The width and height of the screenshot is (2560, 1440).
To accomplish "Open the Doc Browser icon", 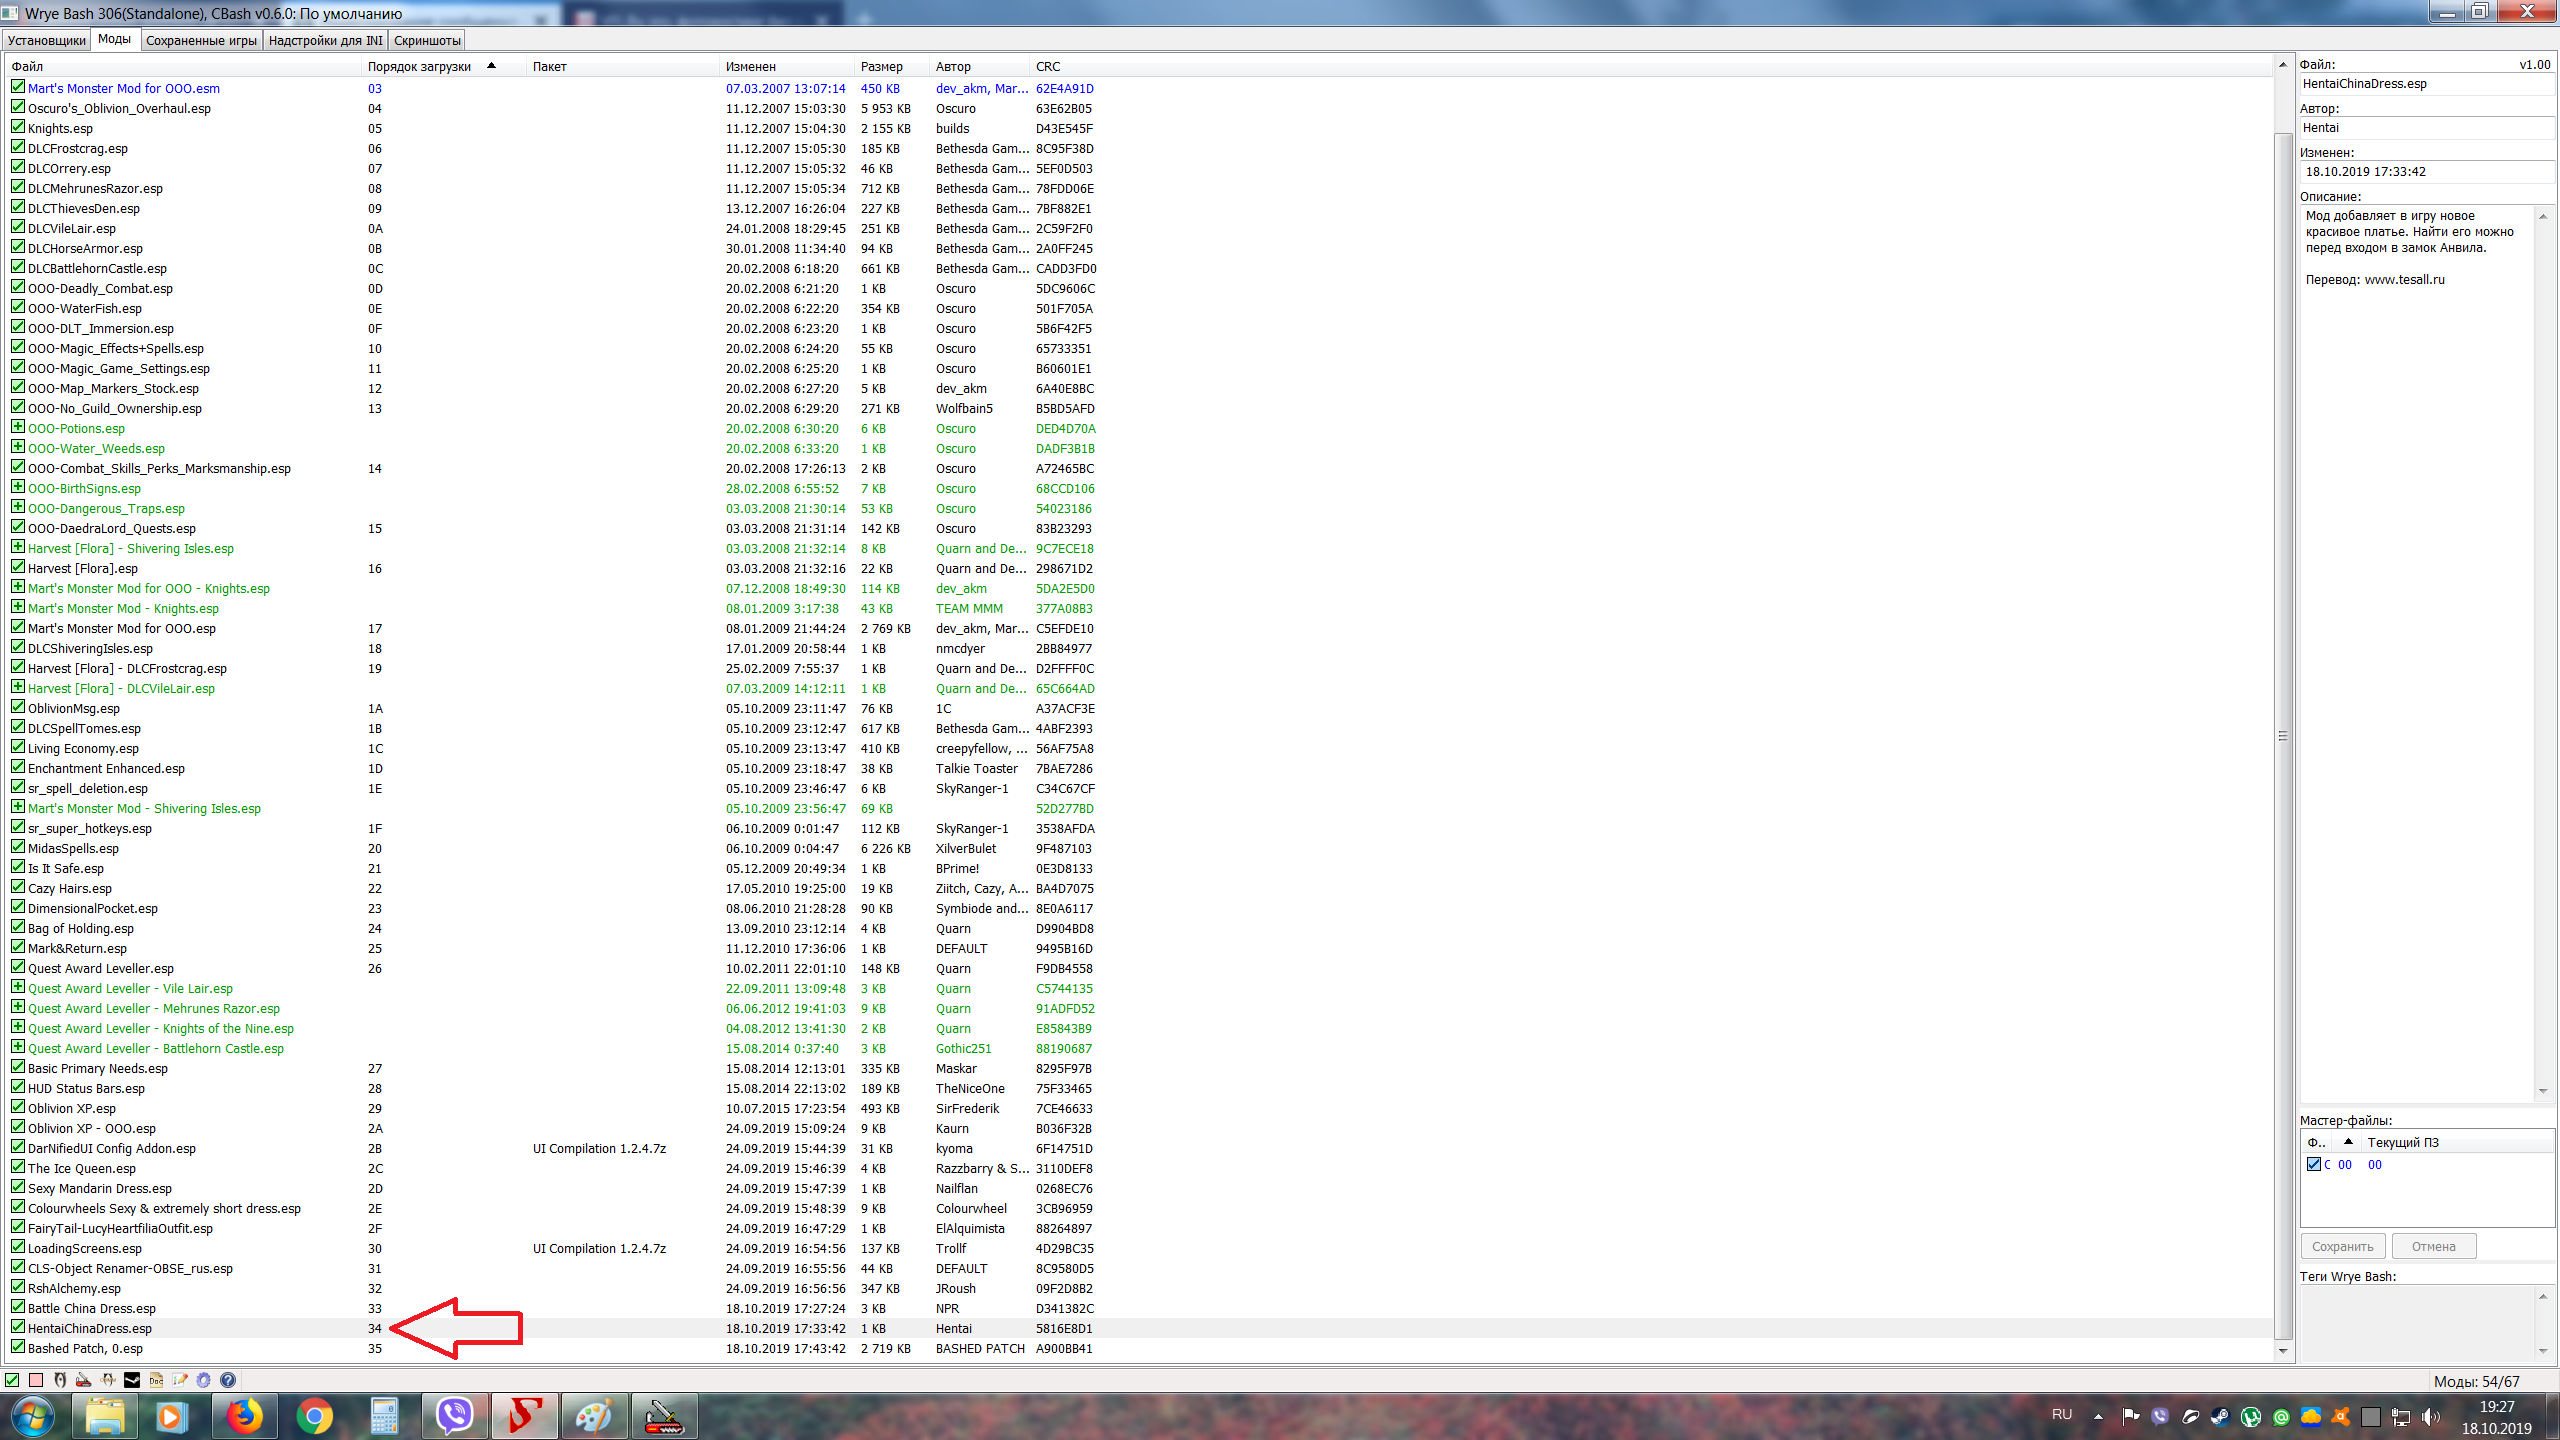I will (x=156, y=1380).
